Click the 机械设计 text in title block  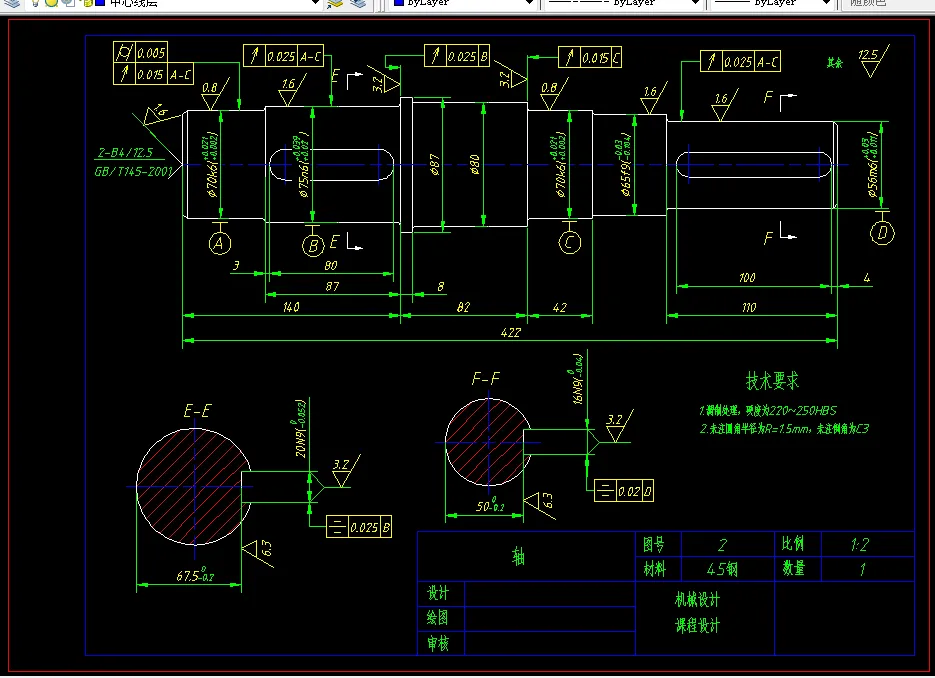697,599
